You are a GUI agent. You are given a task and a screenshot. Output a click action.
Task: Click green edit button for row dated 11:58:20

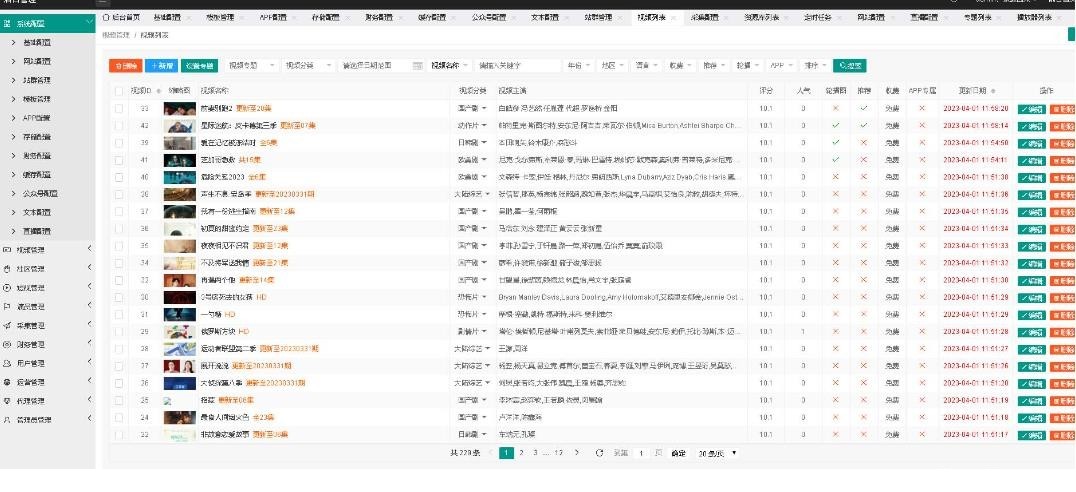point(1031,108)
